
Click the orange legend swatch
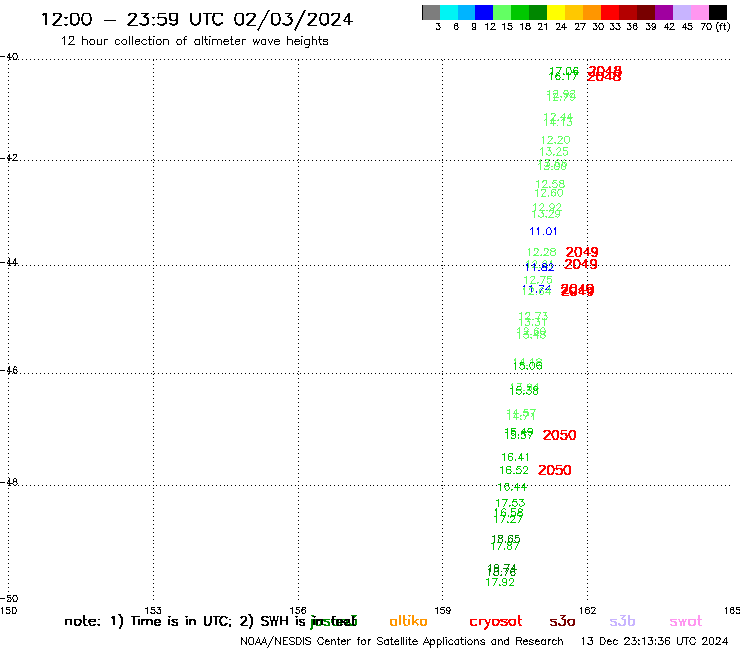(592, 12)
